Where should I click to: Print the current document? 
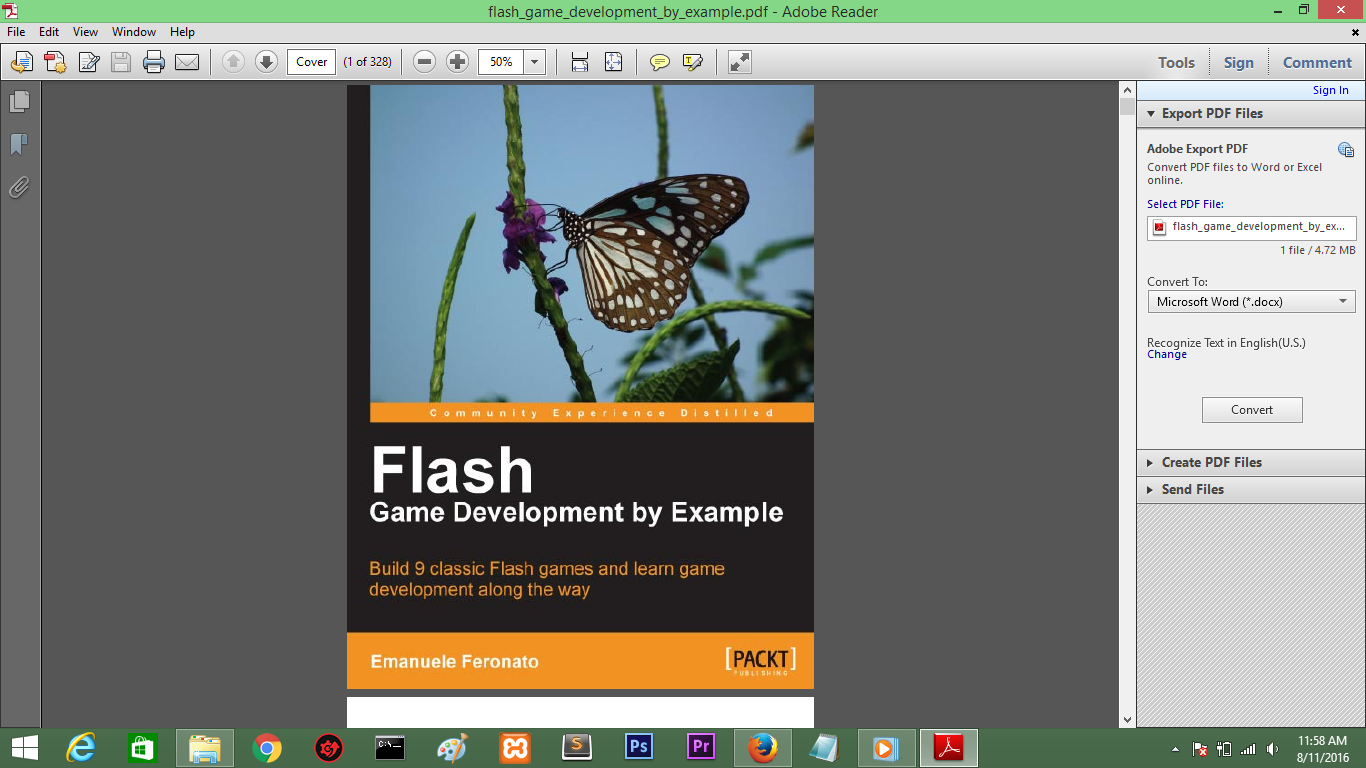pyautogui.click(x=153, y=62)
